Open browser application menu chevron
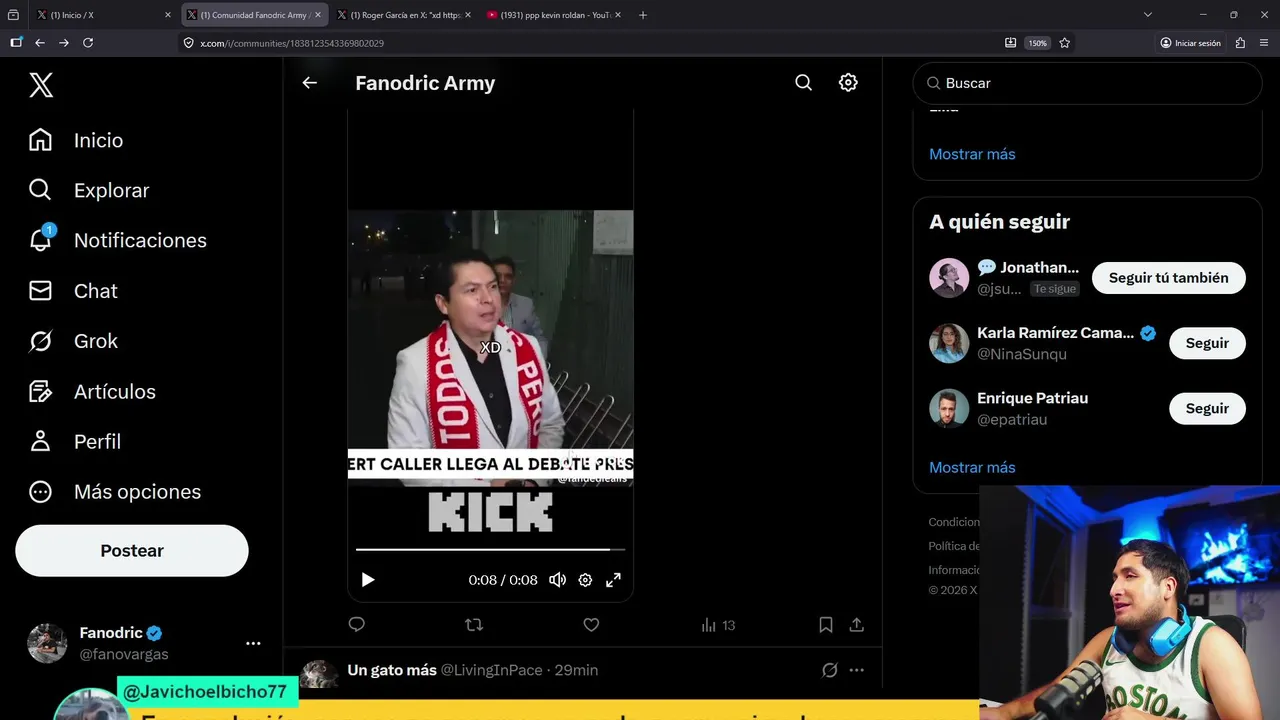The image size is (1280, 720). point(1265,43)
